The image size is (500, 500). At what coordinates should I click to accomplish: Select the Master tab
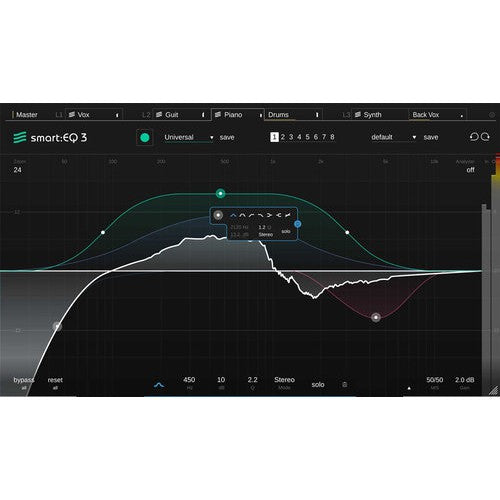[27, 115]
